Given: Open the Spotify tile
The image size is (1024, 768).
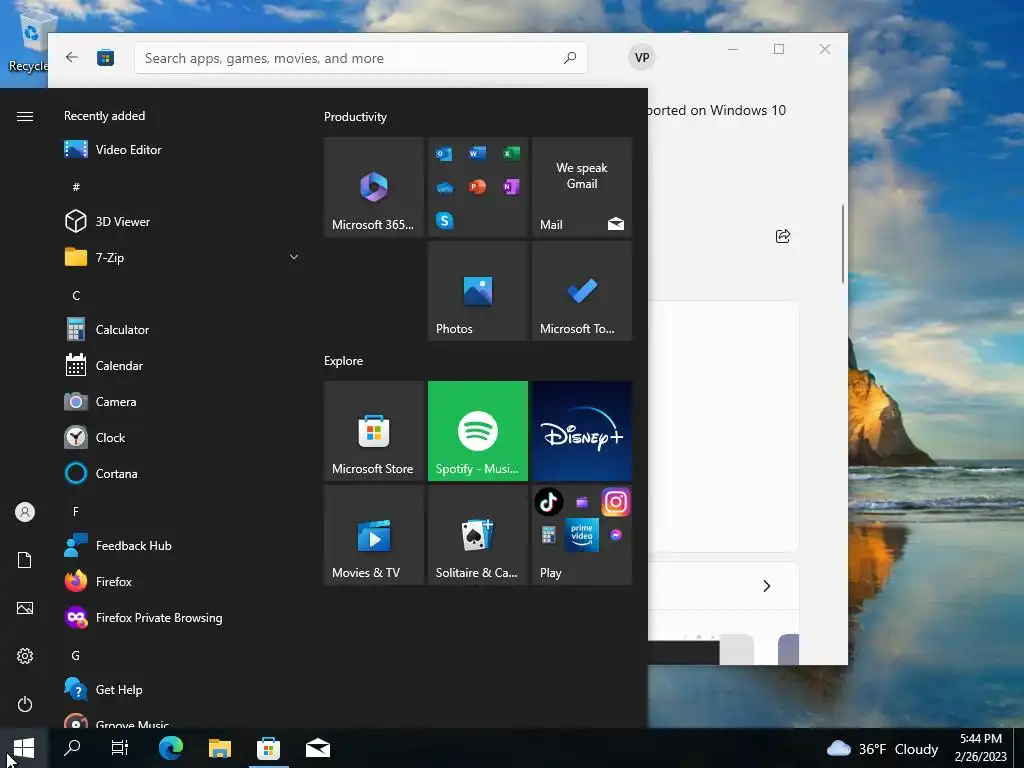Looking at the screenshot, I should [x=478, y=431].
